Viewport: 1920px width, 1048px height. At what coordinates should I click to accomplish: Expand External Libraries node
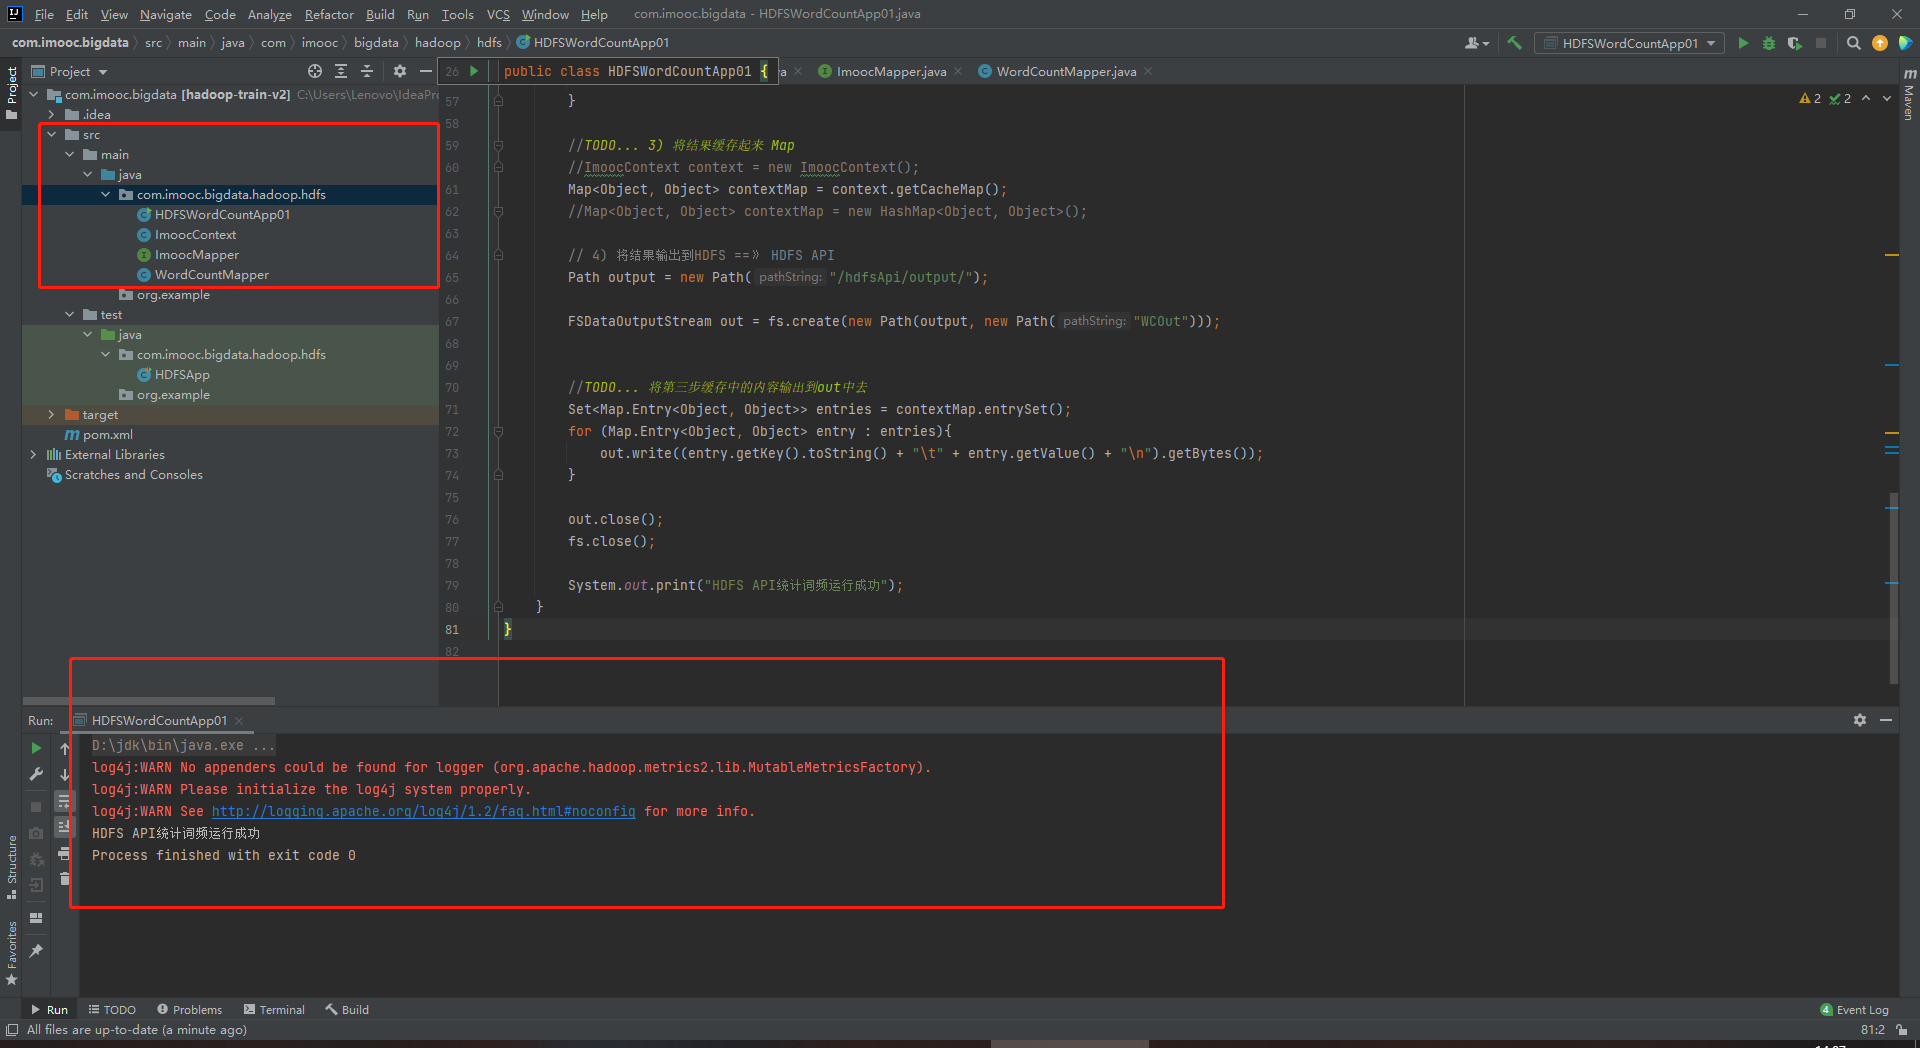click(34, 454)
